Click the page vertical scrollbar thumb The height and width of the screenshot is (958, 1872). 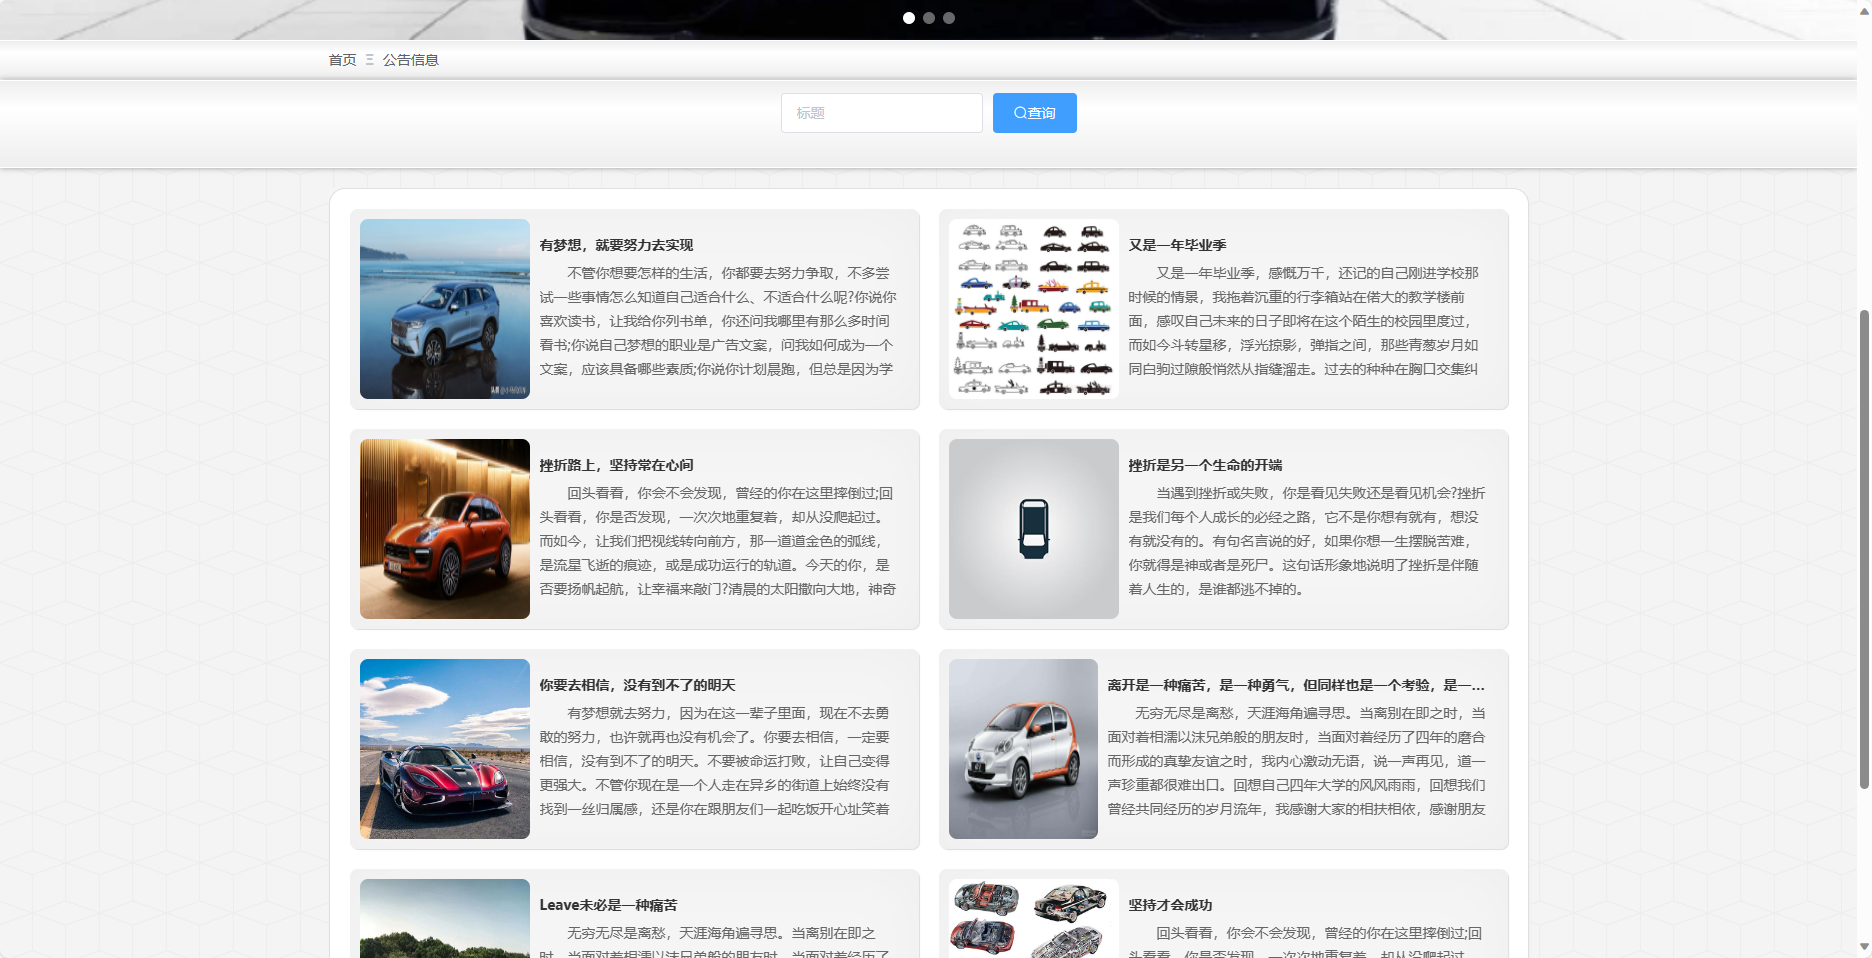coord(1864,550)
